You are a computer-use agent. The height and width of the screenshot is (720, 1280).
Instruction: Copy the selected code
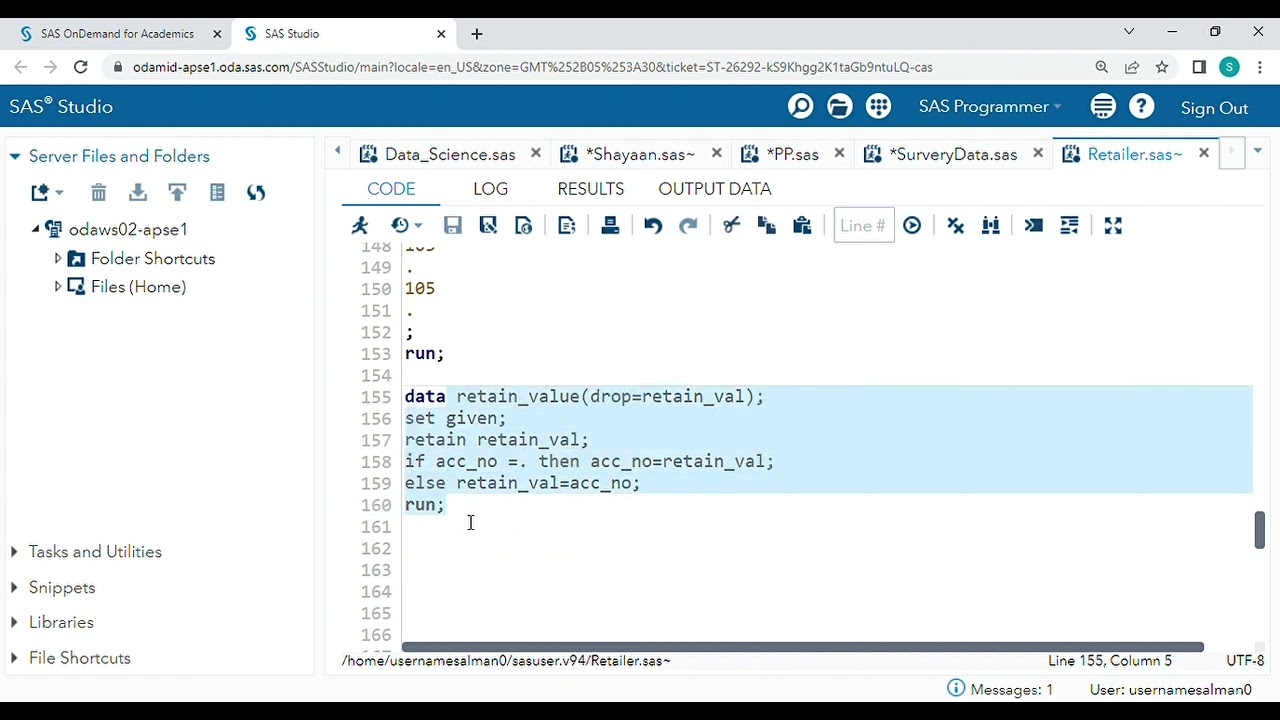767,226
